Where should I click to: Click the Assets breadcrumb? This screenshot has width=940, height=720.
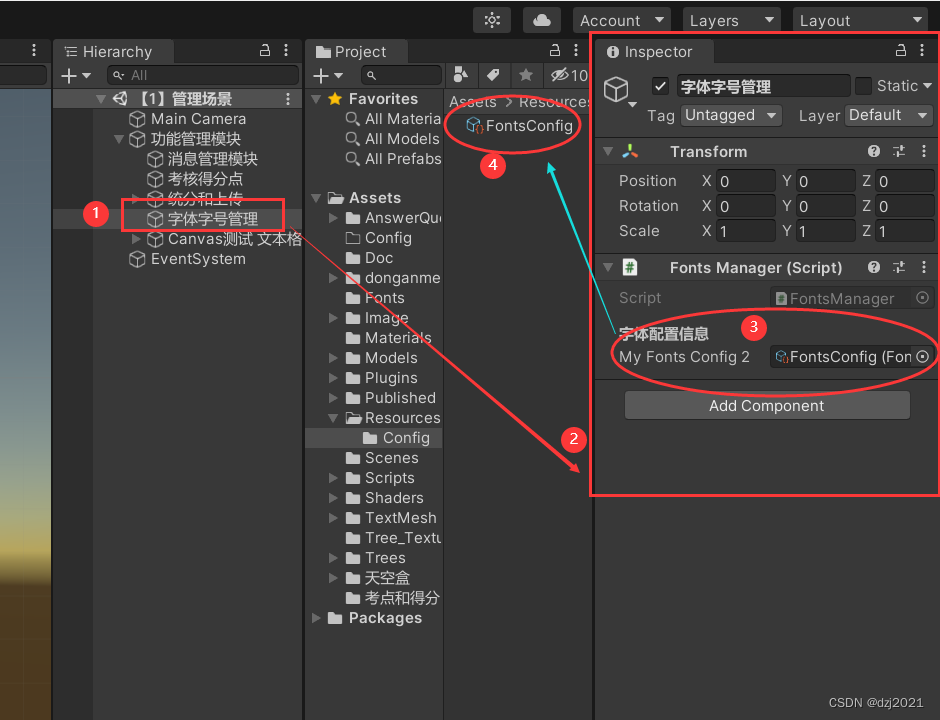pyautogui.click(x=473, y=102)
